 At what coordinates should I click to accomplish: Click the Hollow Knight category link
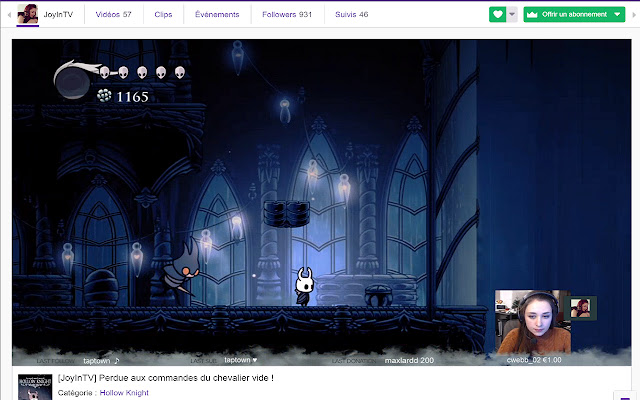[x=124, y=393]
